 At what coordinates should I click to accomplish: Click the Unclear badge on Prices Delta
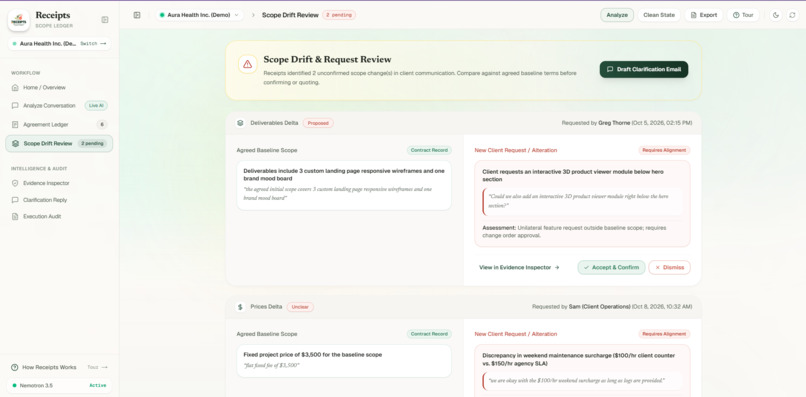300,306
